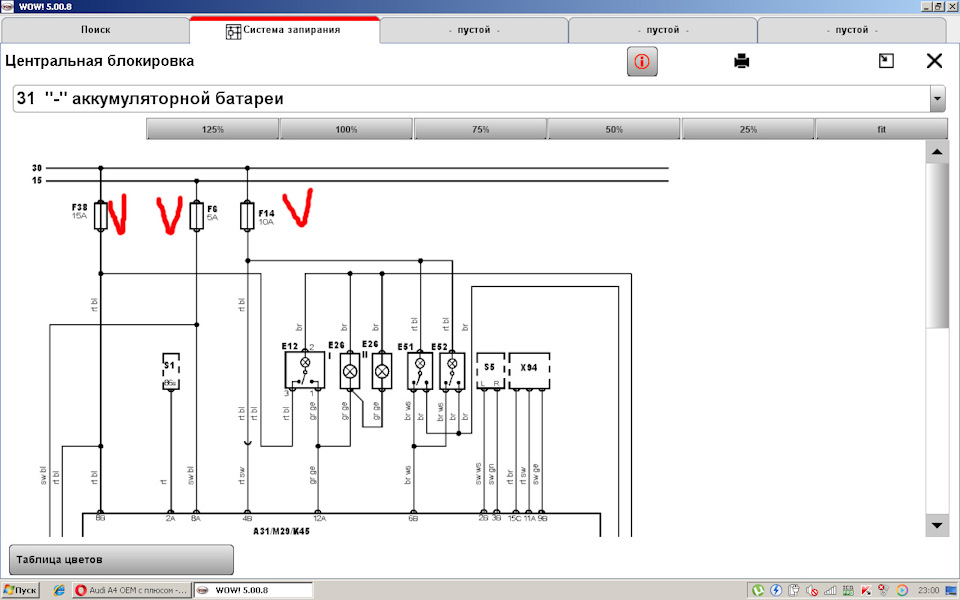
Task: Click the scrollbar down arrow
Action: [937, 525]
